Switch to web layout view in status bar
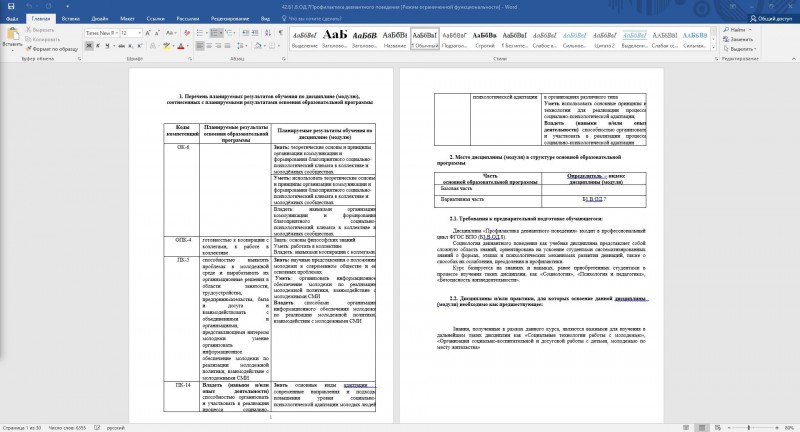 coord(718,427)
